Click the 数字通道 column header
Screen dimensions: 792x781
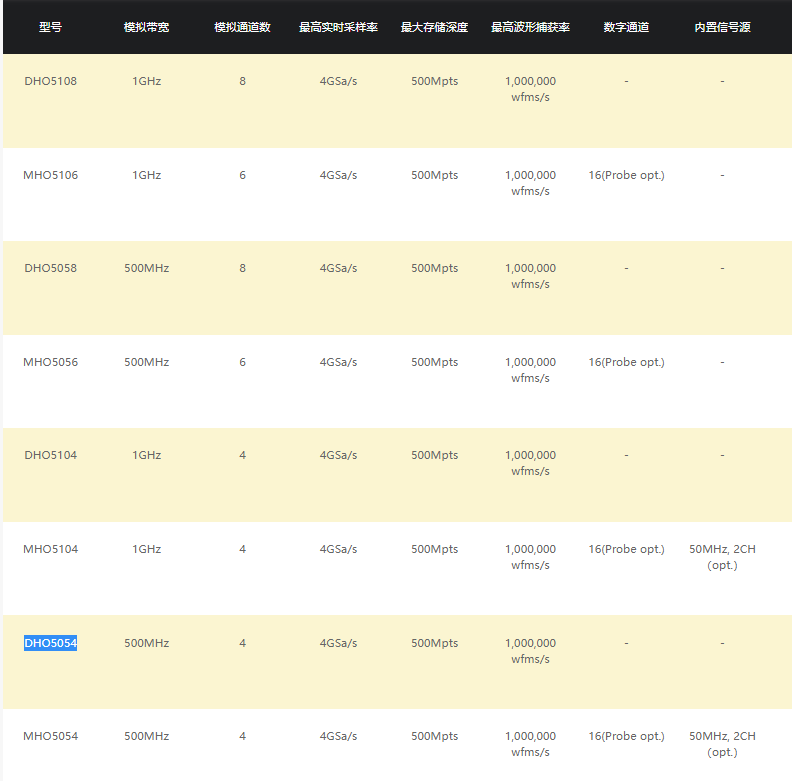626,27
